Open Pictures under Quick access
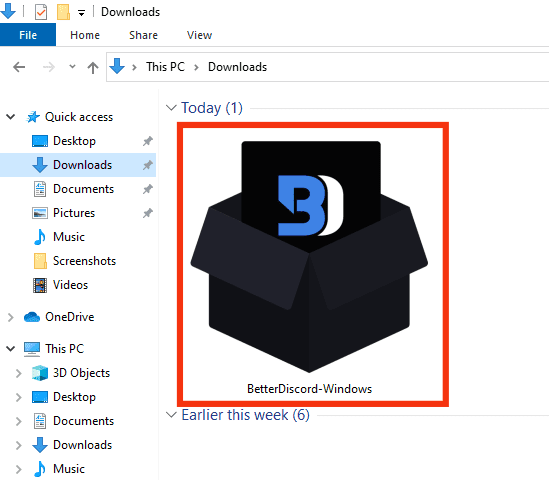This screenshot has width=549, height=480. (74, 213)
